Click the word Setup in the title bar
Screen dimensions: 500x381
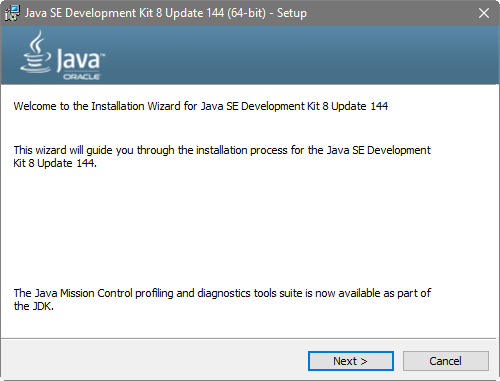pyautogui.click(x=292, y=13)
